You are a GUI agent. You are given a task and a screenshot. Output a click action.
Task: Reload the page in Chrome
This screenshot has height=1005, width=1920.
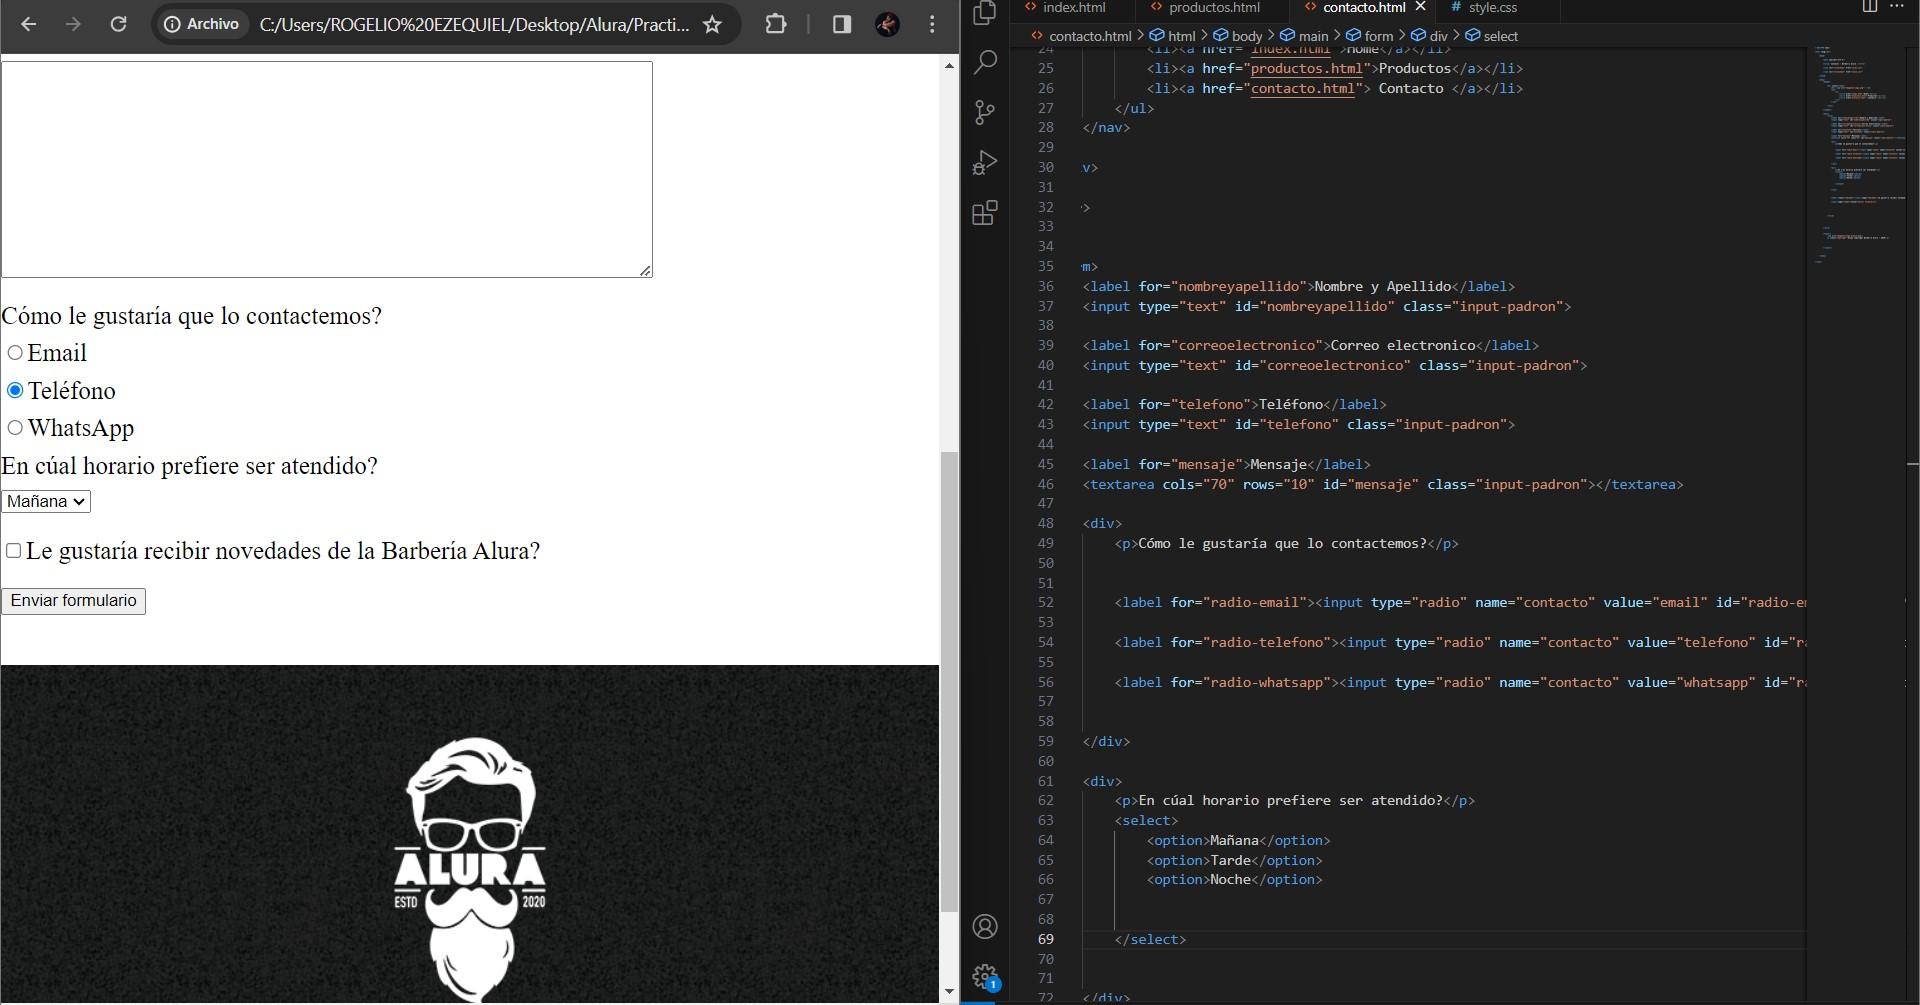118,24
